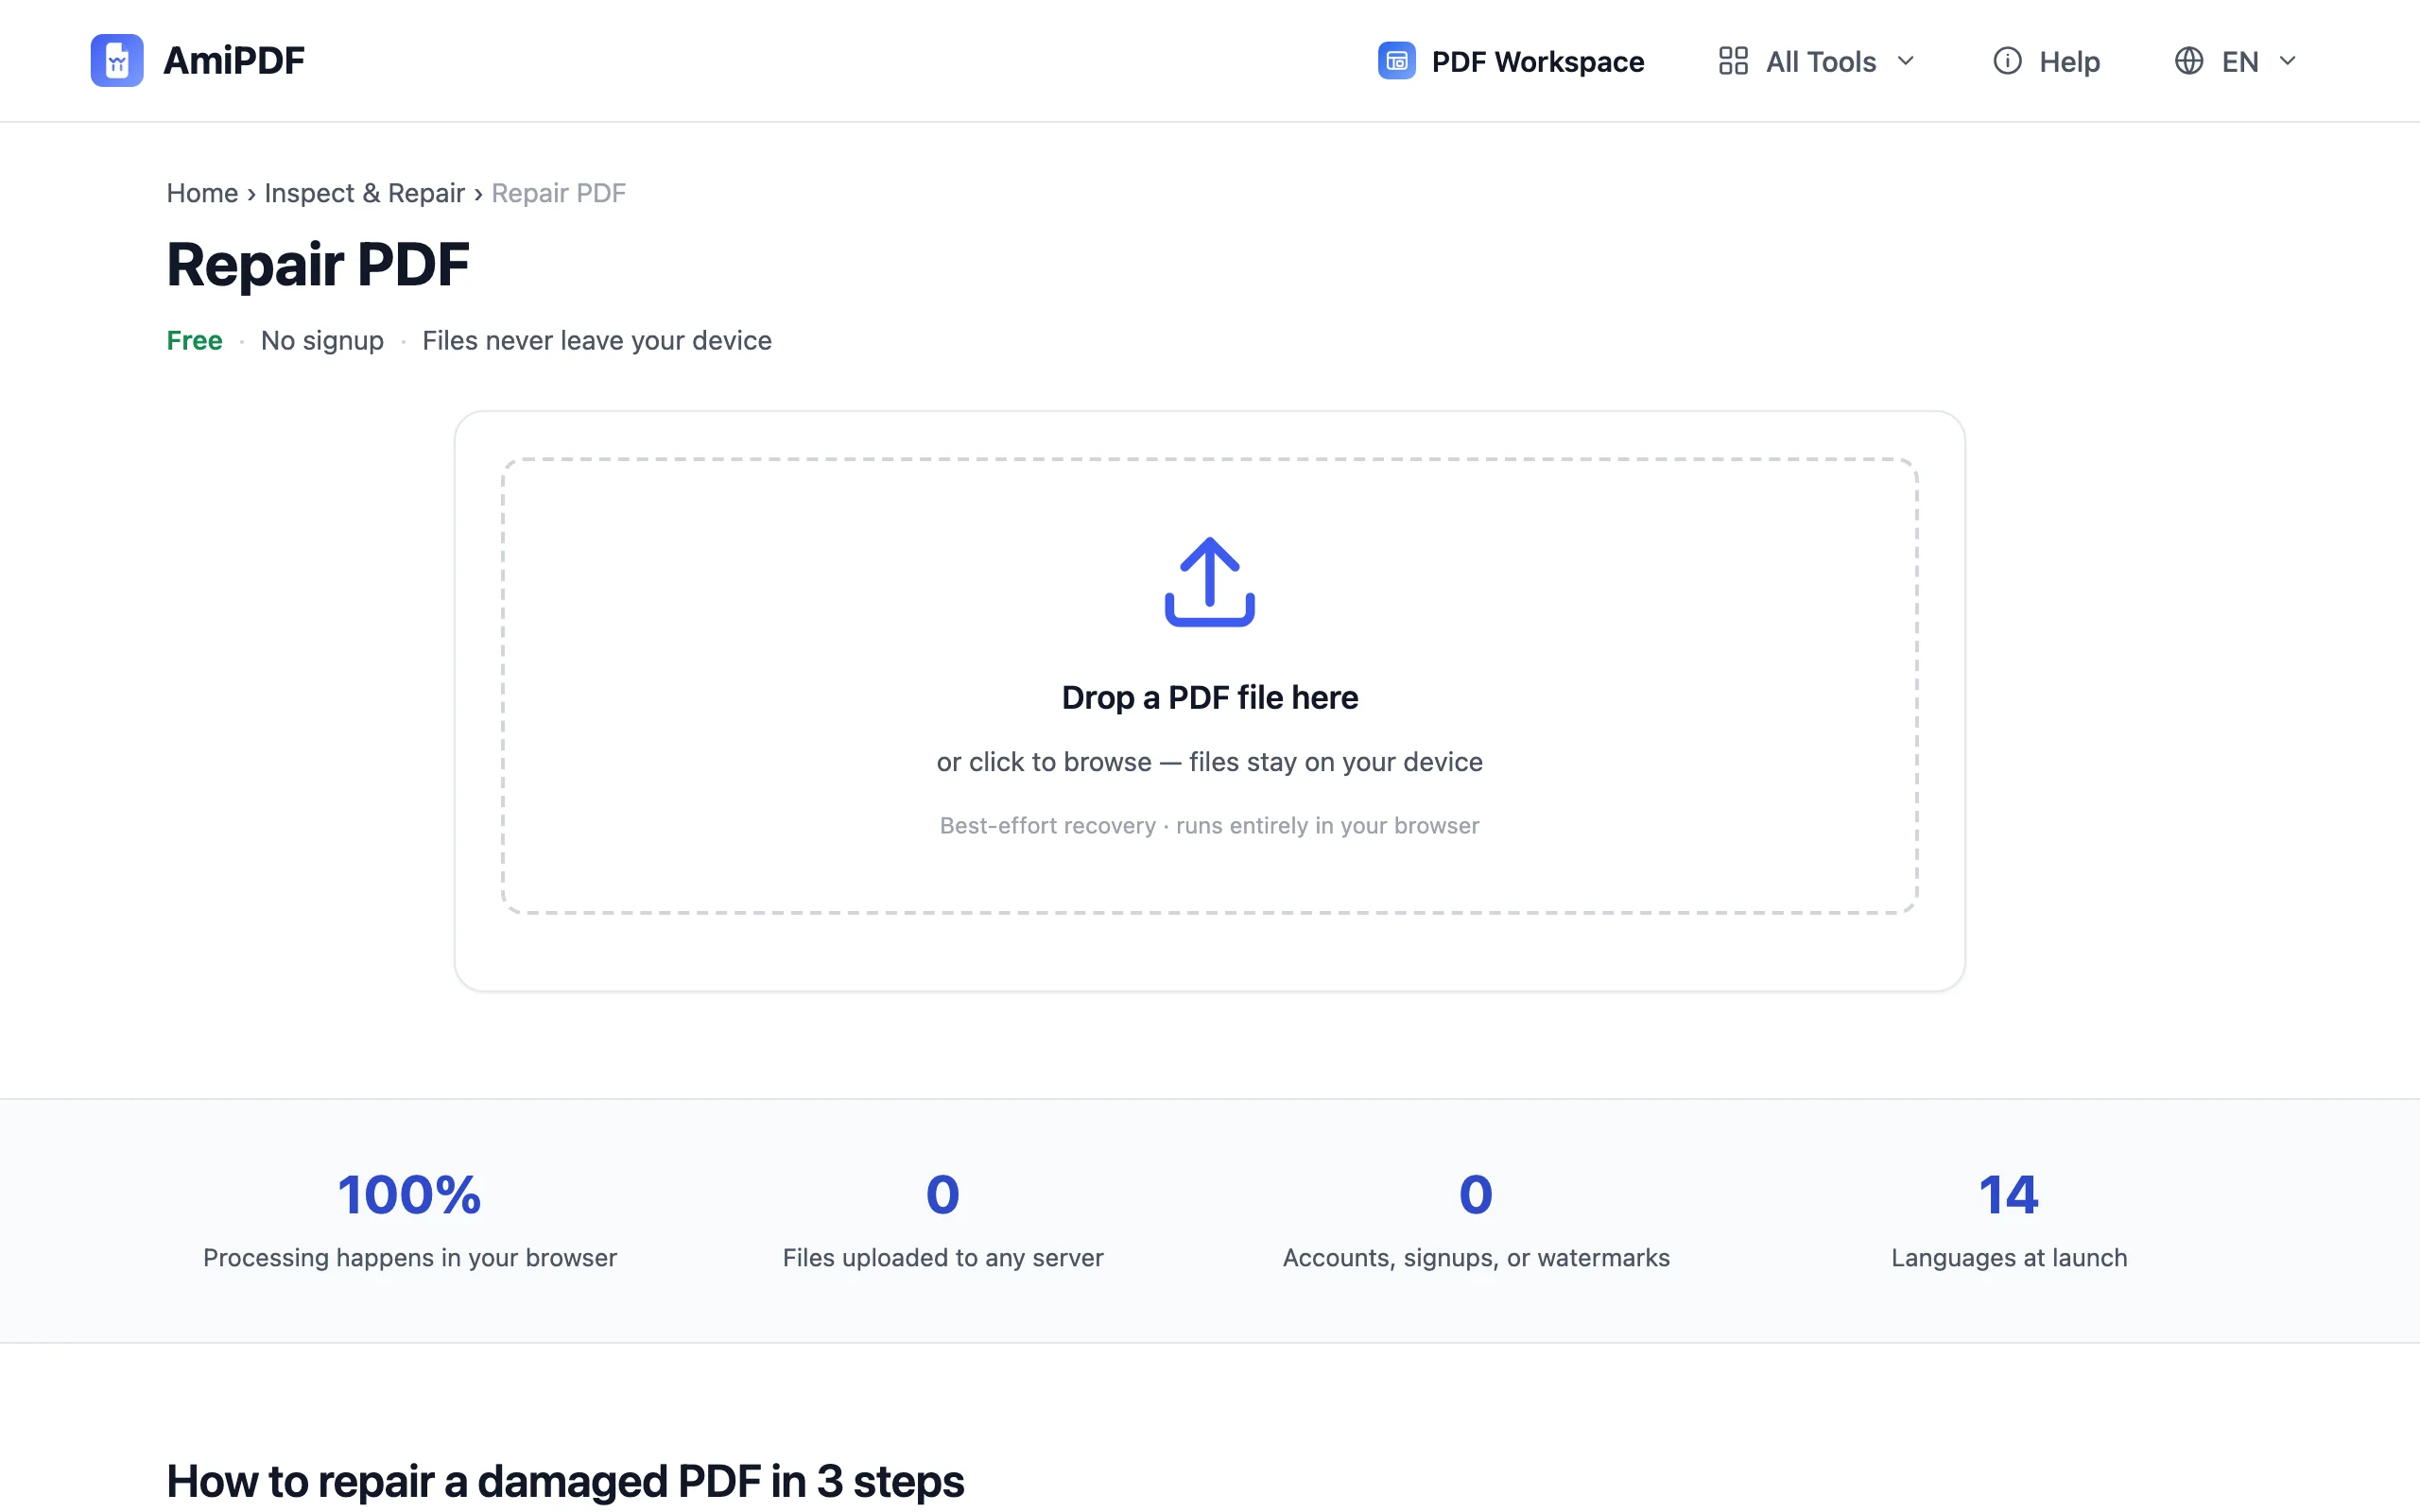Click 'Accounts, signups, or watermarks' caption

coord(1476,1258)
